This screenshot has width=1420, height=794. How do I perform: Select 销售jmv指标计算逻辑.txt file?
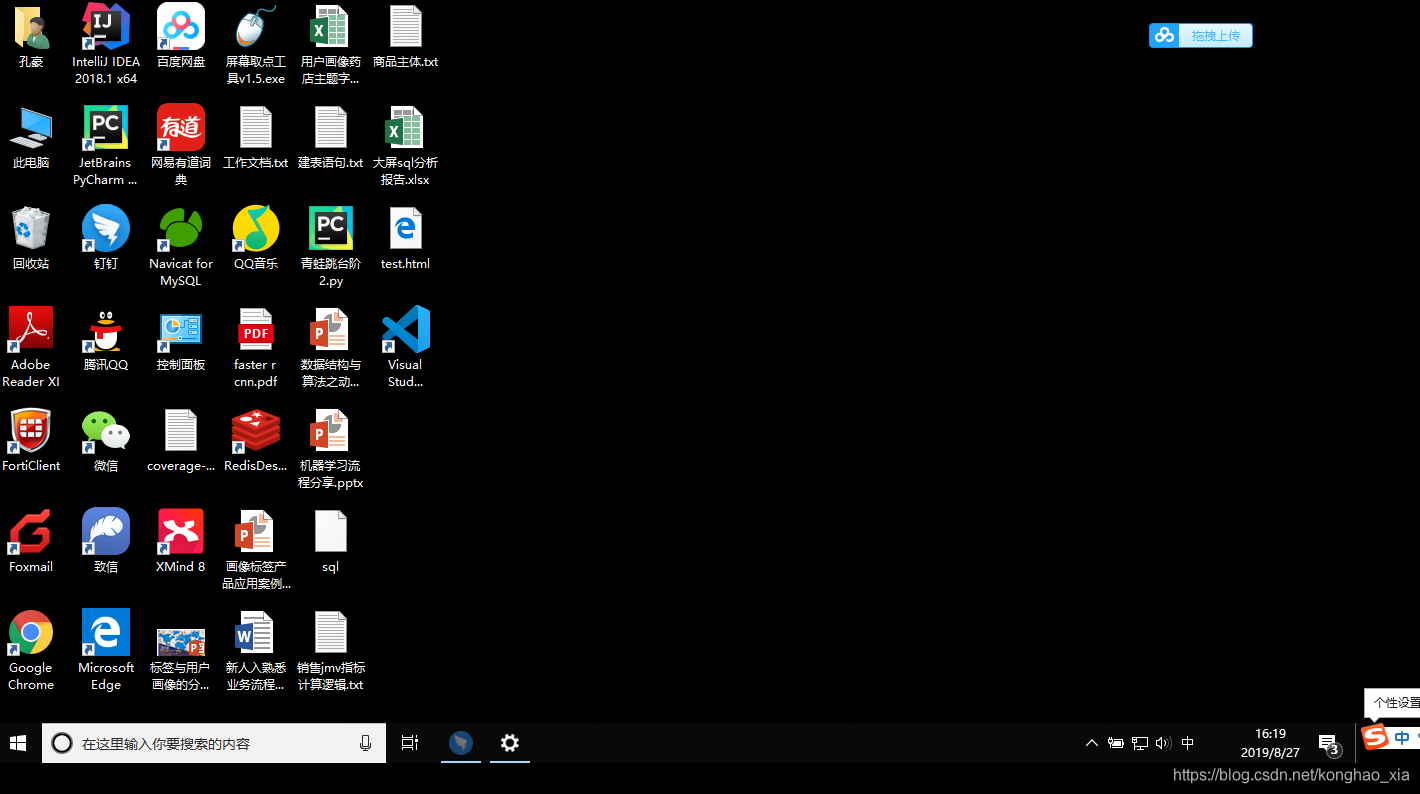pyautogui.click(x=330, y=650)
